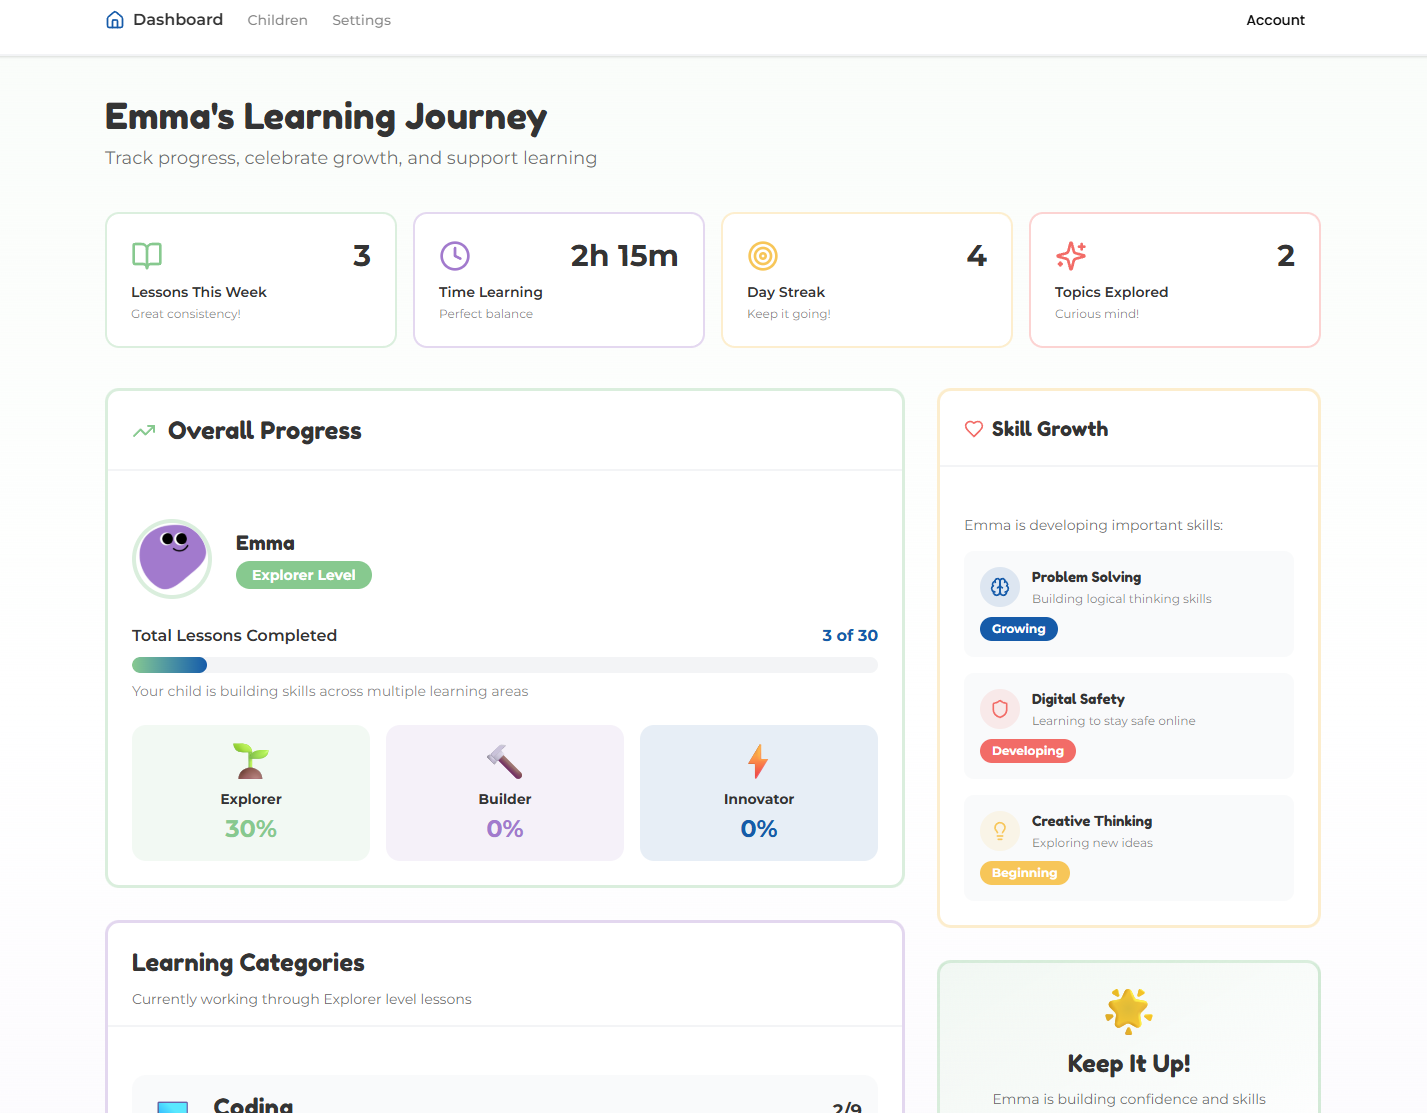Image resolution: width=1427 pixels, height=1113 pixels.
Task: Click the Total Lessons Completed progress bar
Action: 504,664
